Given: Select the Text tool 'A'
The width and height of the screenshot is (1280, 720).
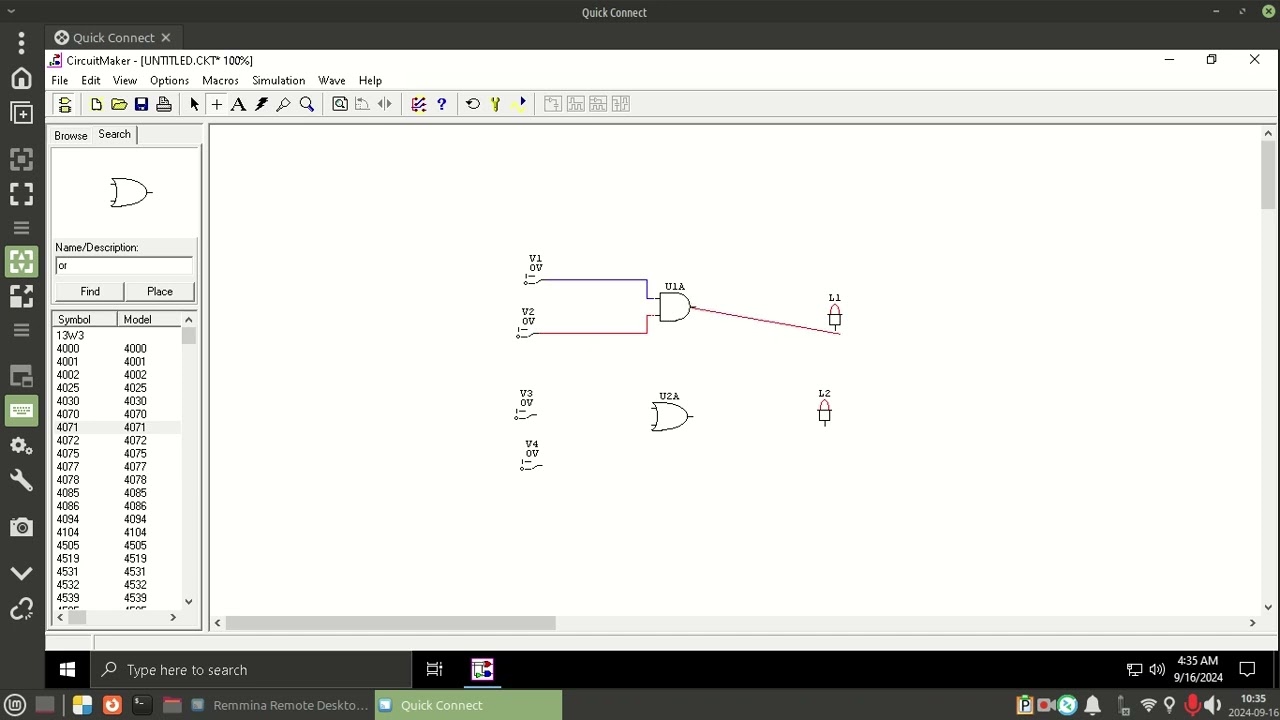Looking at the screenshot, I should pyautogui.click(x=239, y=104).
